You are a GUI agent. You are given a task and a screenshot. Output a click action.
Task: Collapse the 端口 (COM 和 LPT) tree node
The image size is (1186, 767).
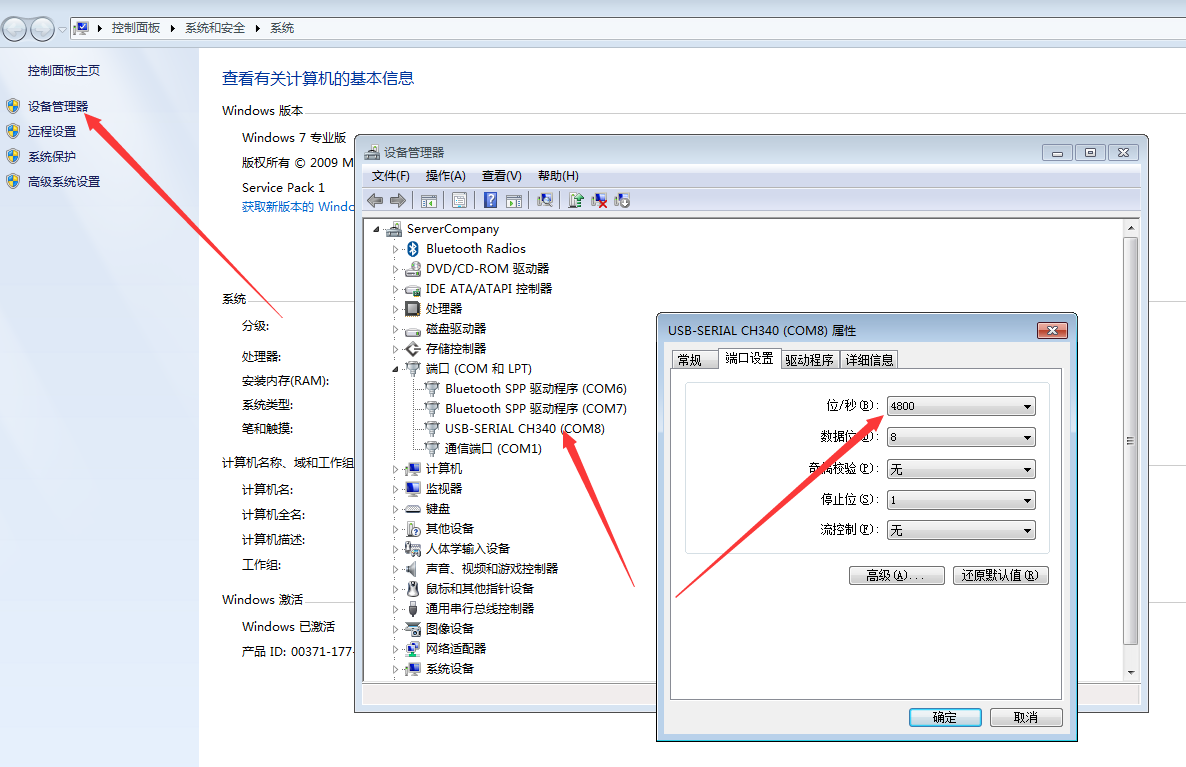[395, 369]
